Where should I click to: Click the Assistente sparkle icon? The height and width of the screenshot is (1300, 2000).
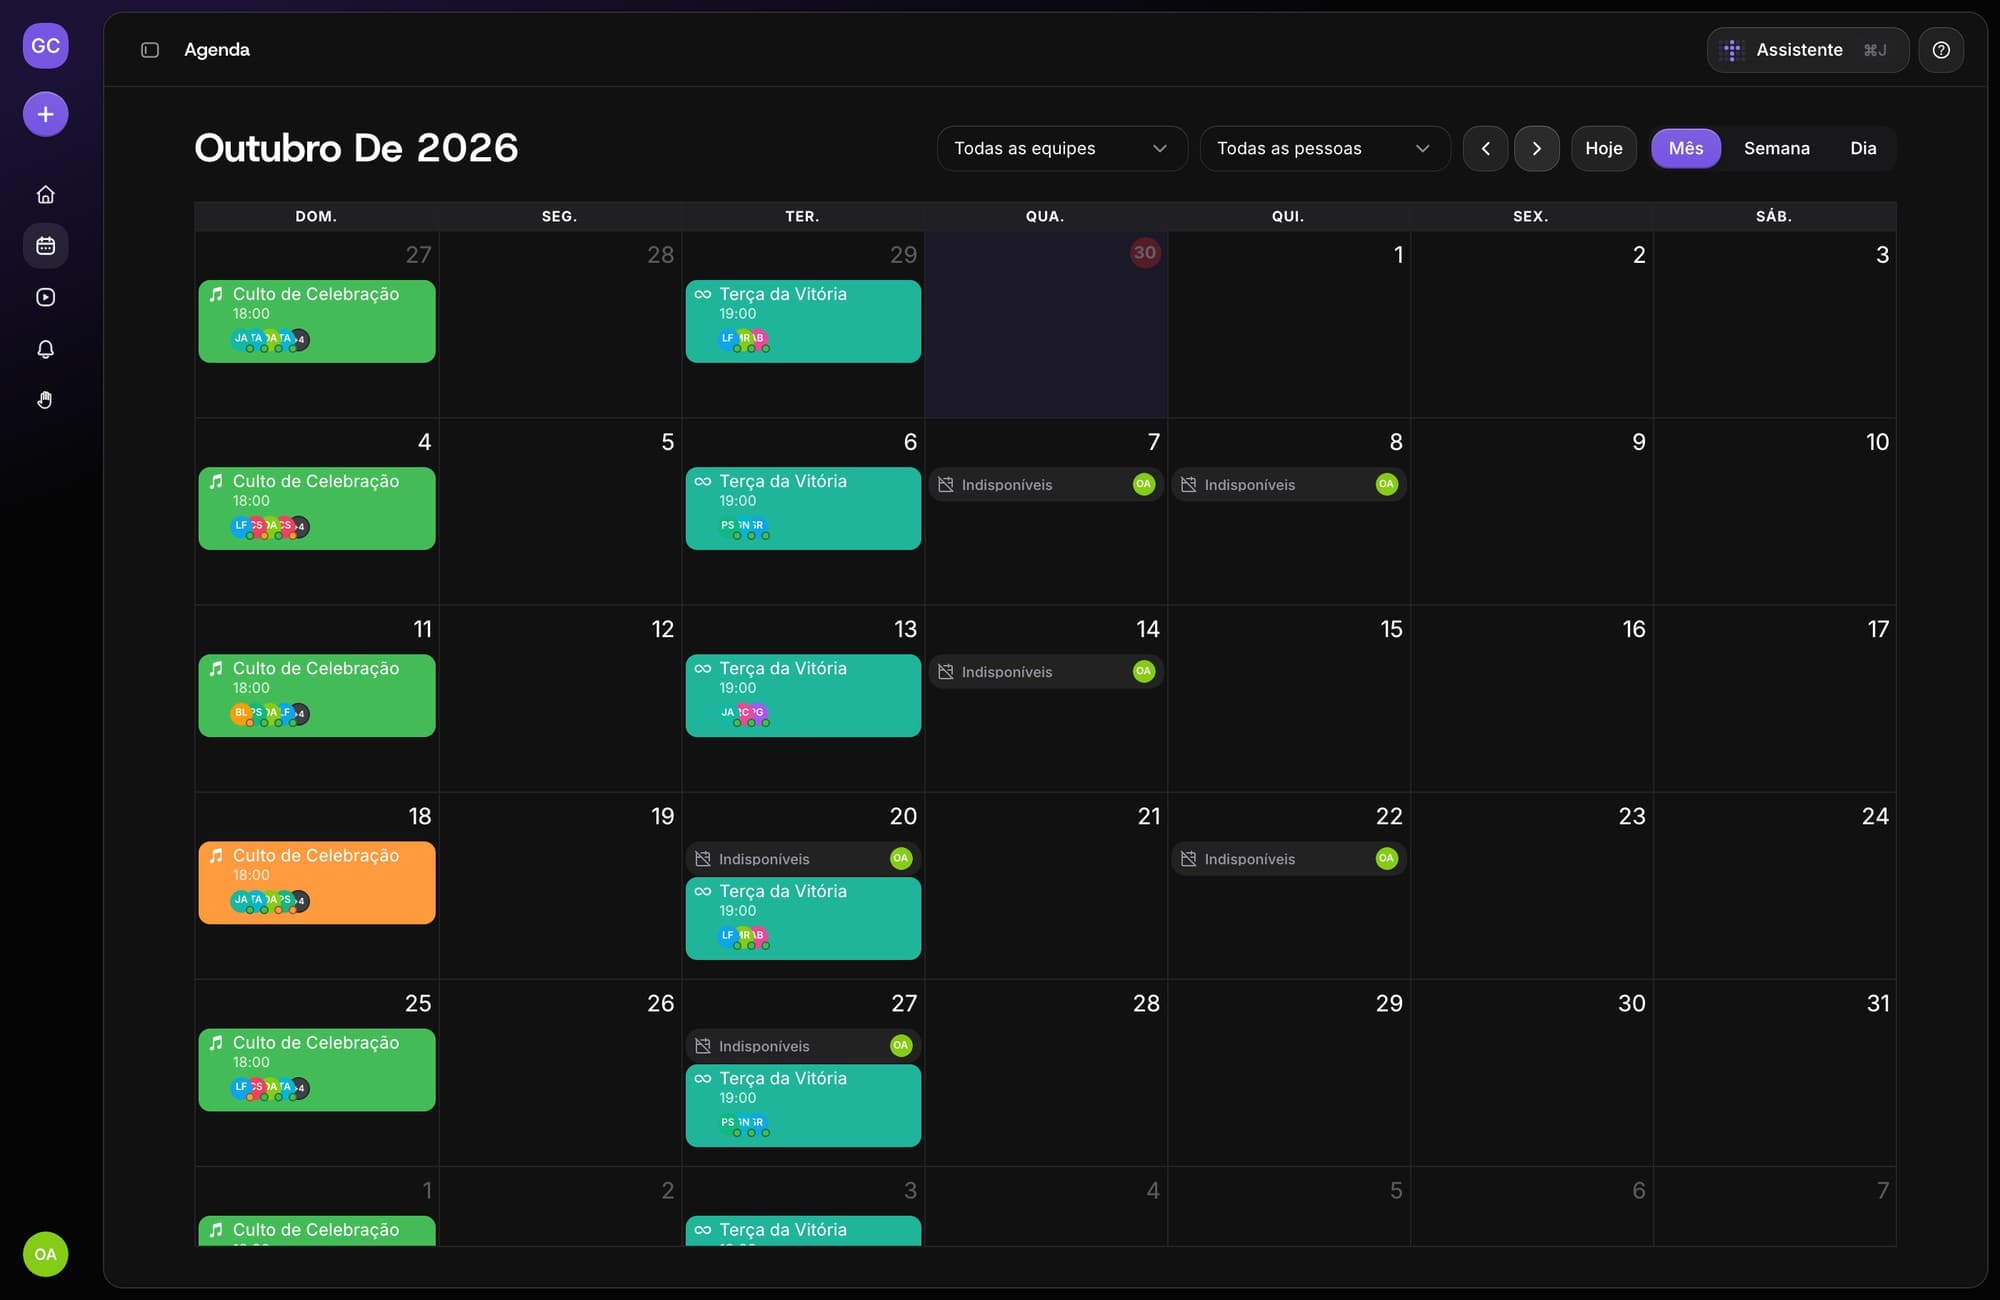[1732, 50]
